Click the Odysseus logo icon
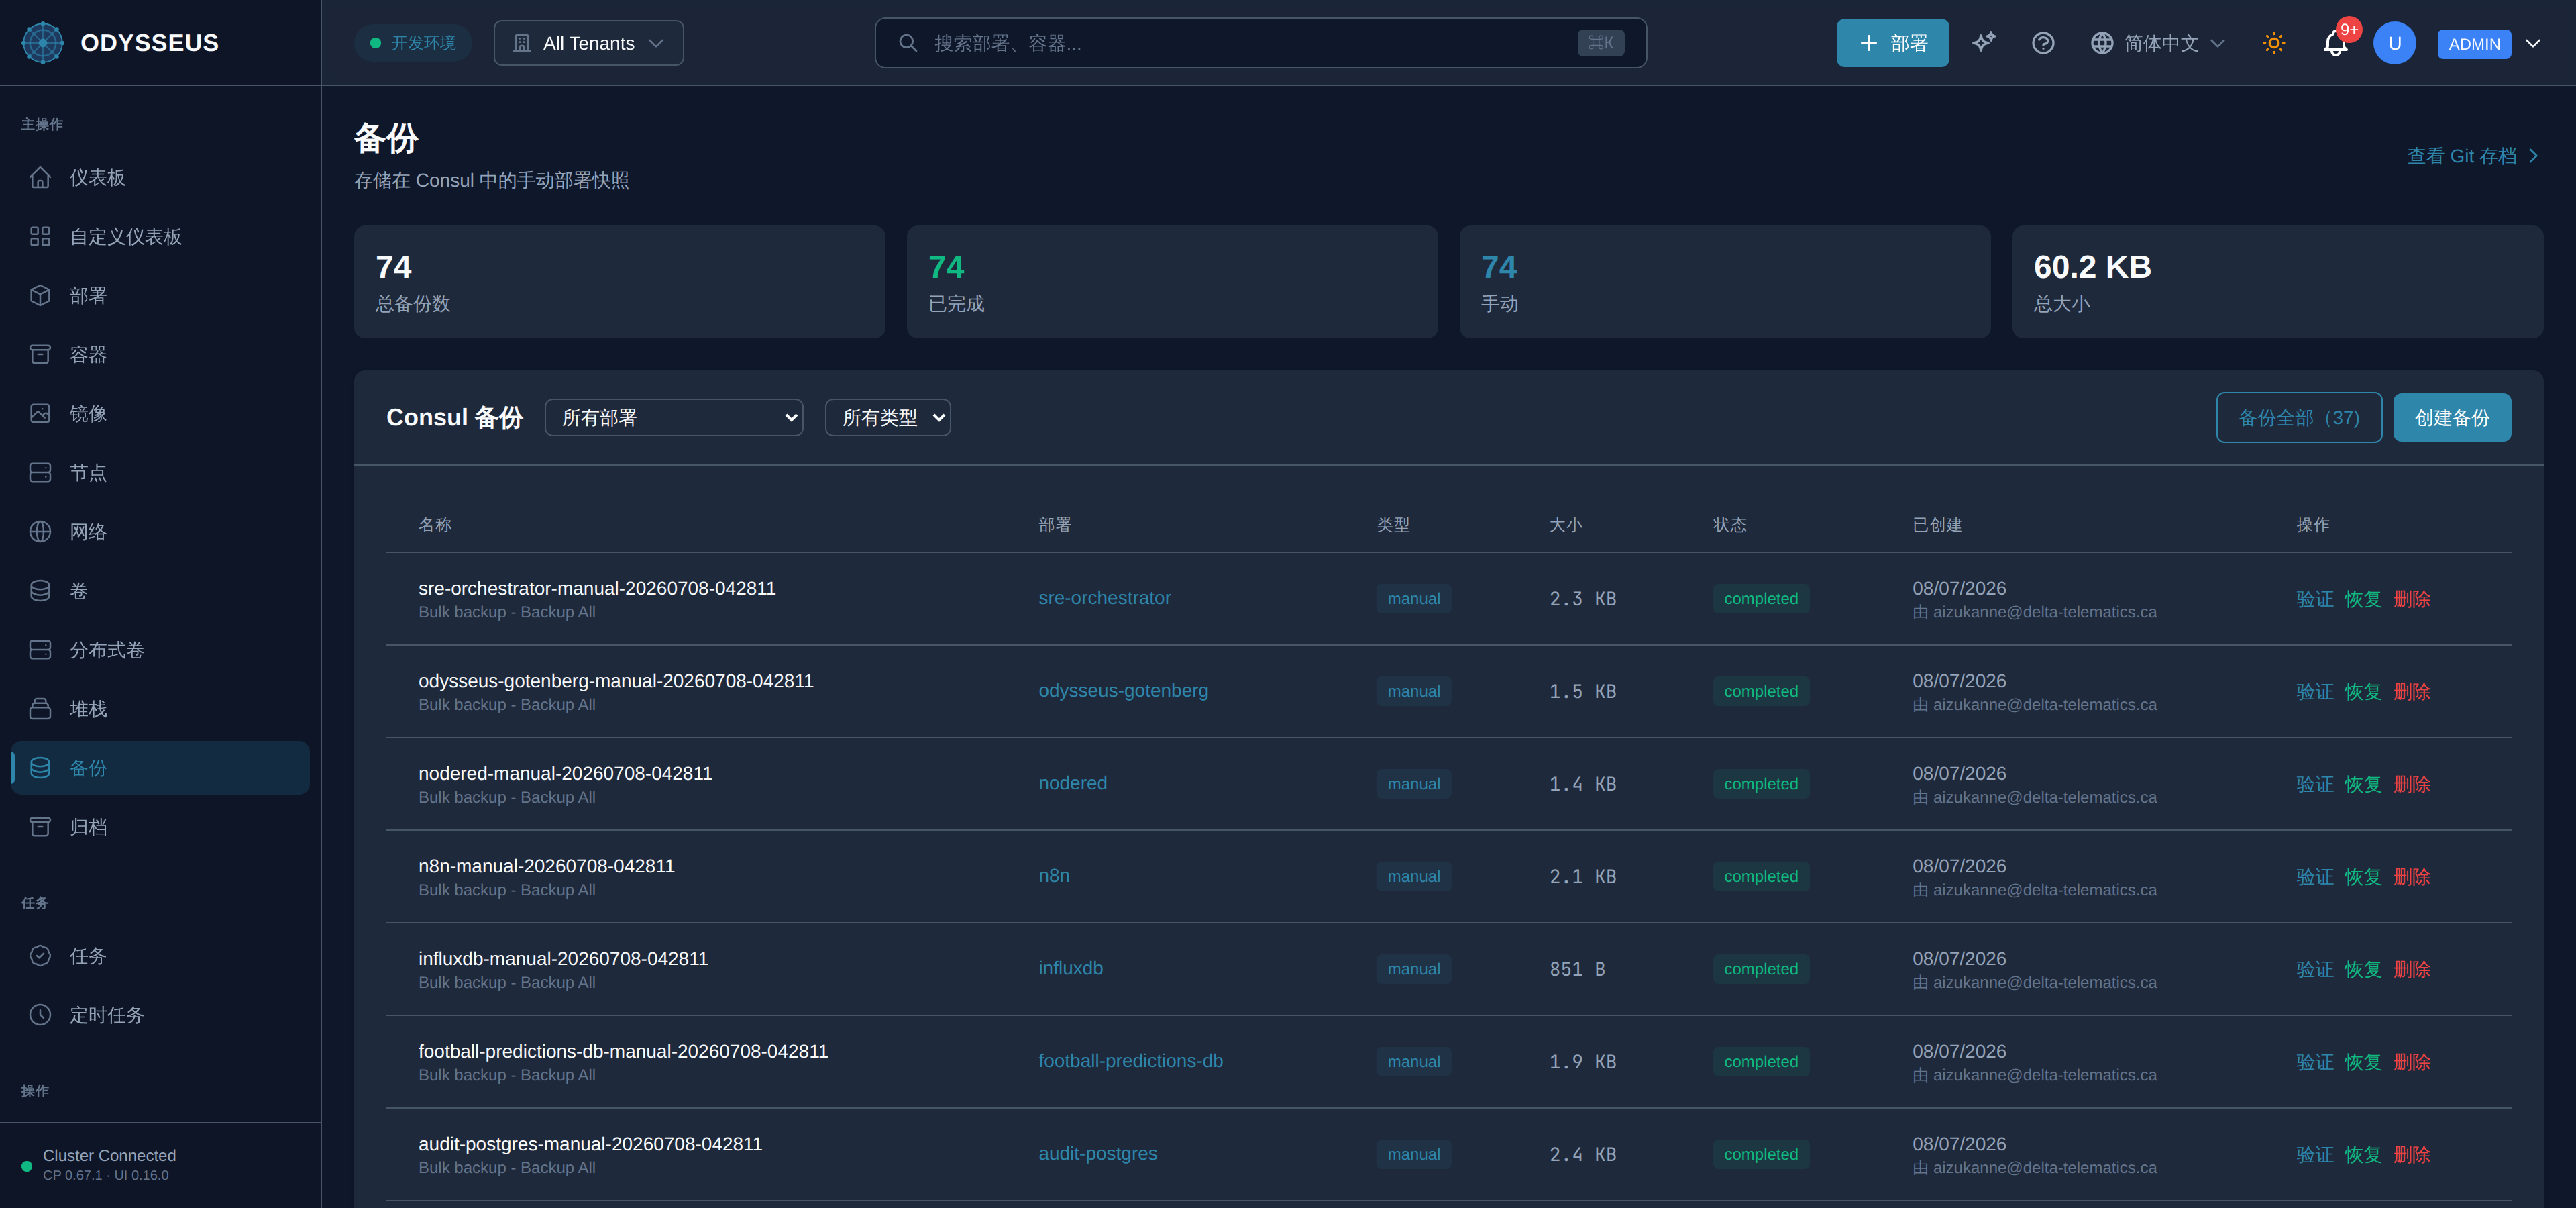The image size is (2576, 1208). point(43,43)
